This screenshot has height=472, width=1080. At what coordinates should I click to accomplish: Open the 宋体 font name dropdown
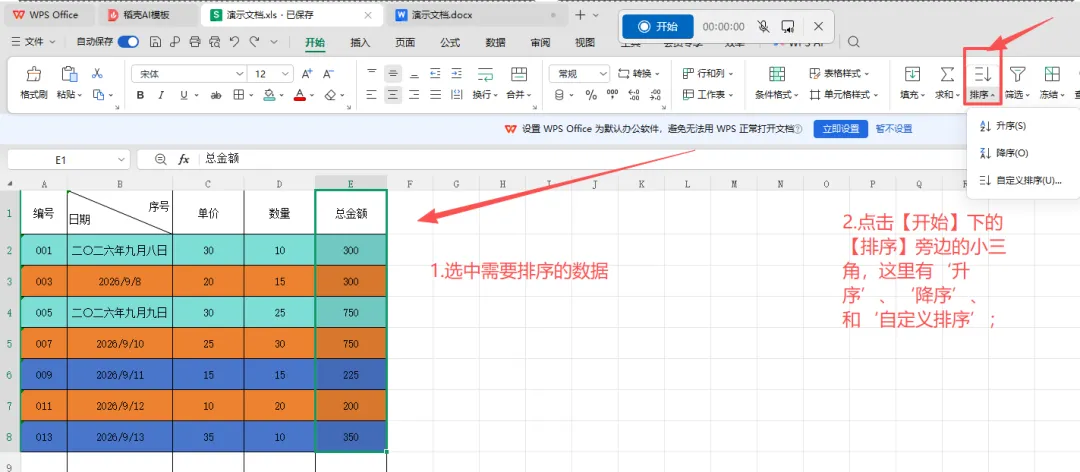tap(189, 74)
